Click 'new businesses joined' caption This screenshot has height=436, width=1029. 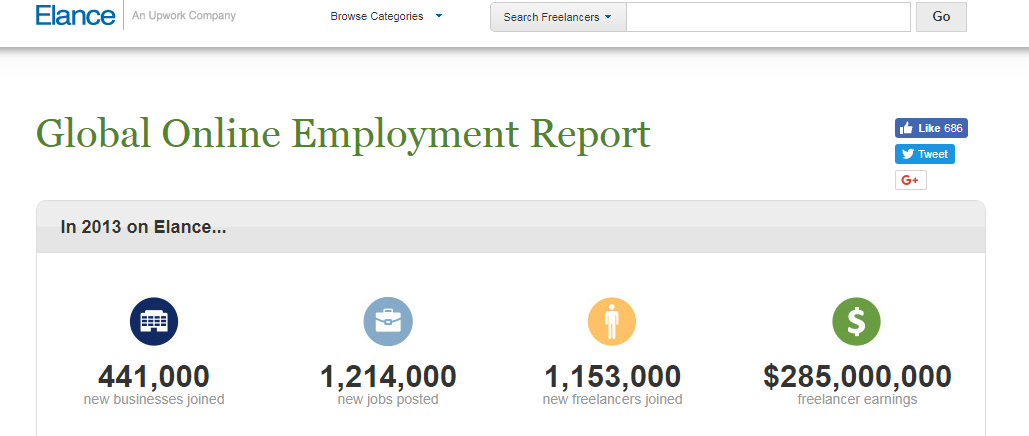pos(154,399)
